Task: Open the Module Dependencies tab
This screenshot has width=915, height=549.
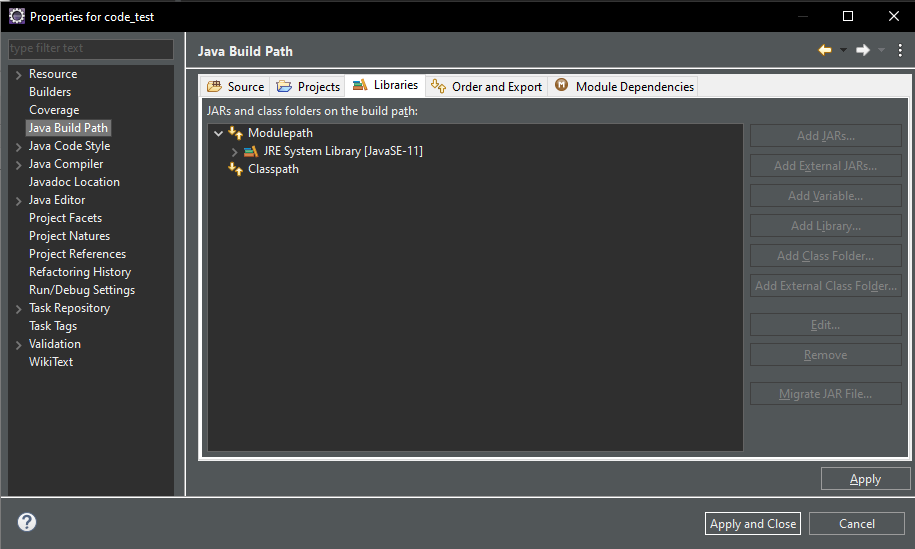Action: (623, 86)
